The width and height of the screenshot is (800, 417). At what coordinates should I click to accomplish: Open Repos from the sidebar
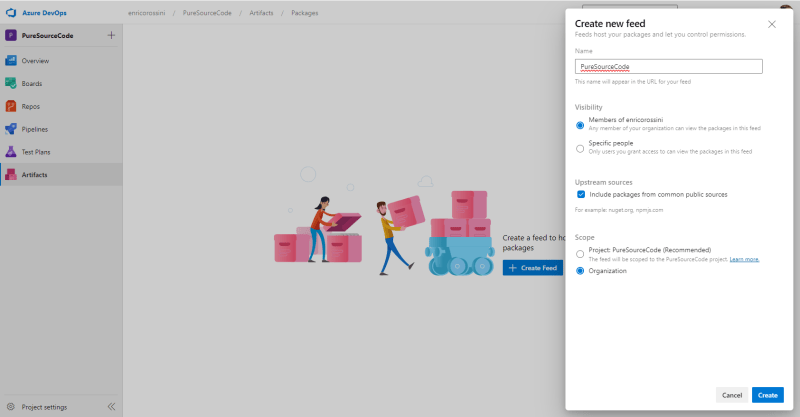point(61,106)
